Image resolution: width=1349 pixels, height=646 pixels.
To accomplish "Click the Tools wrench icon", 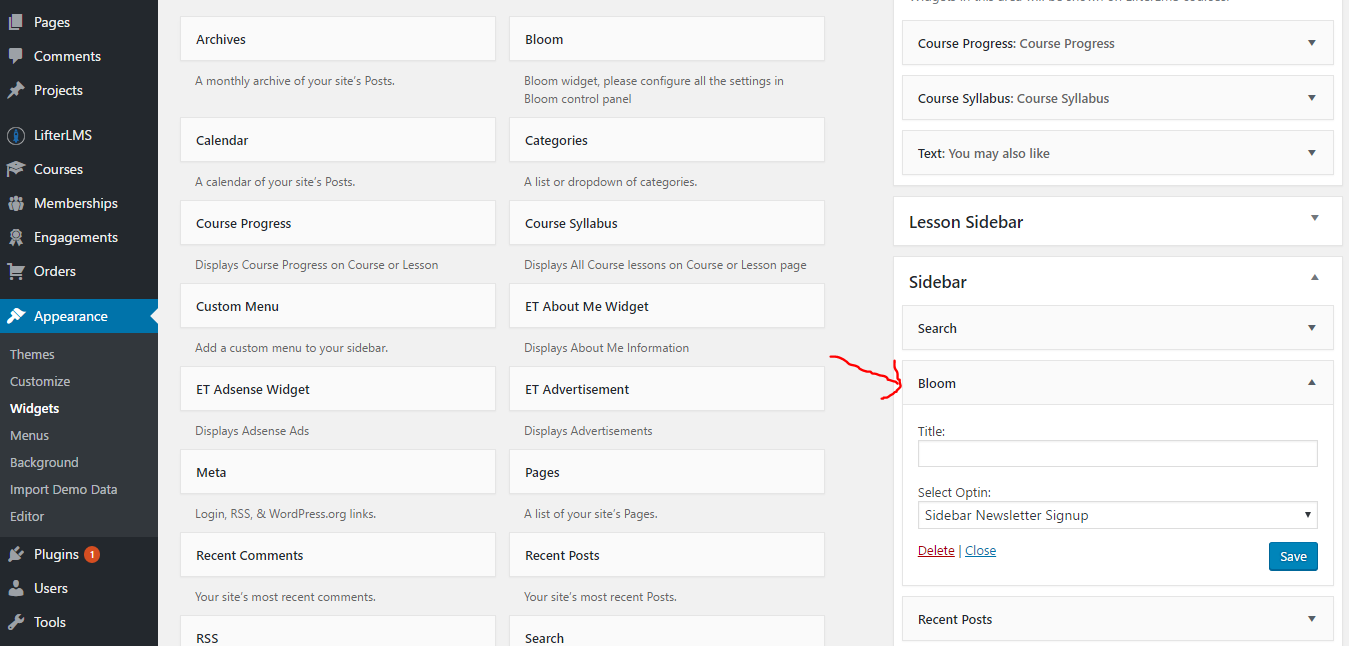I will (x=16, y=622).
